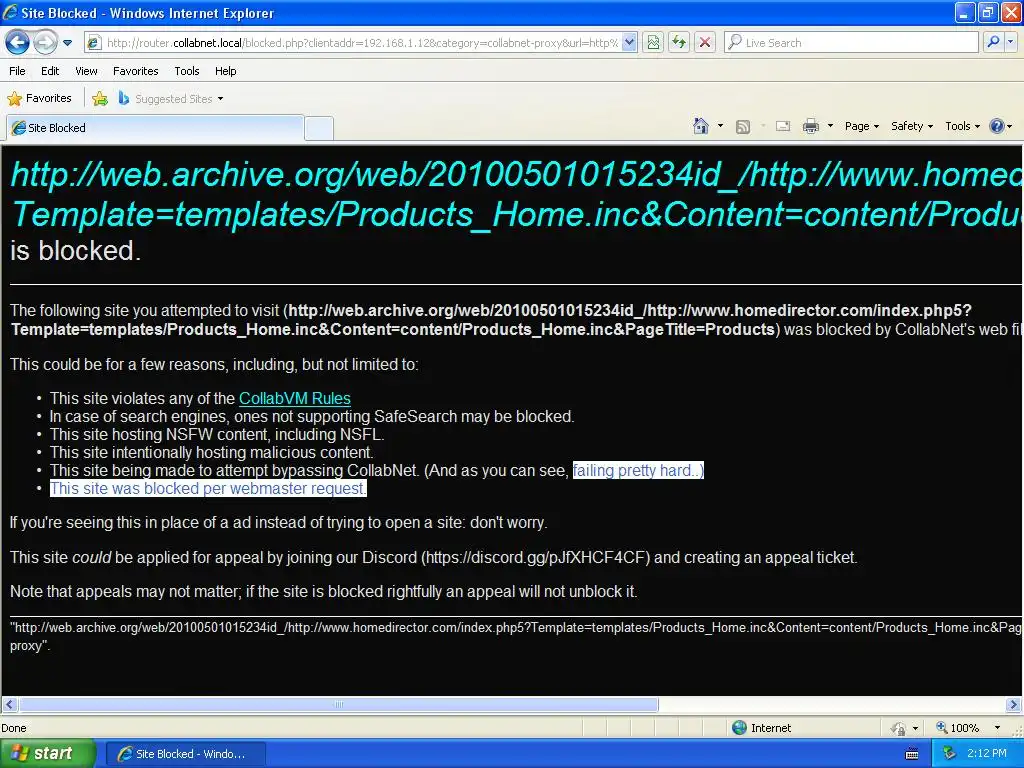The image size is (1024, 768).
Task: Click the Help question mark icon
Action: tap(997, 127)
